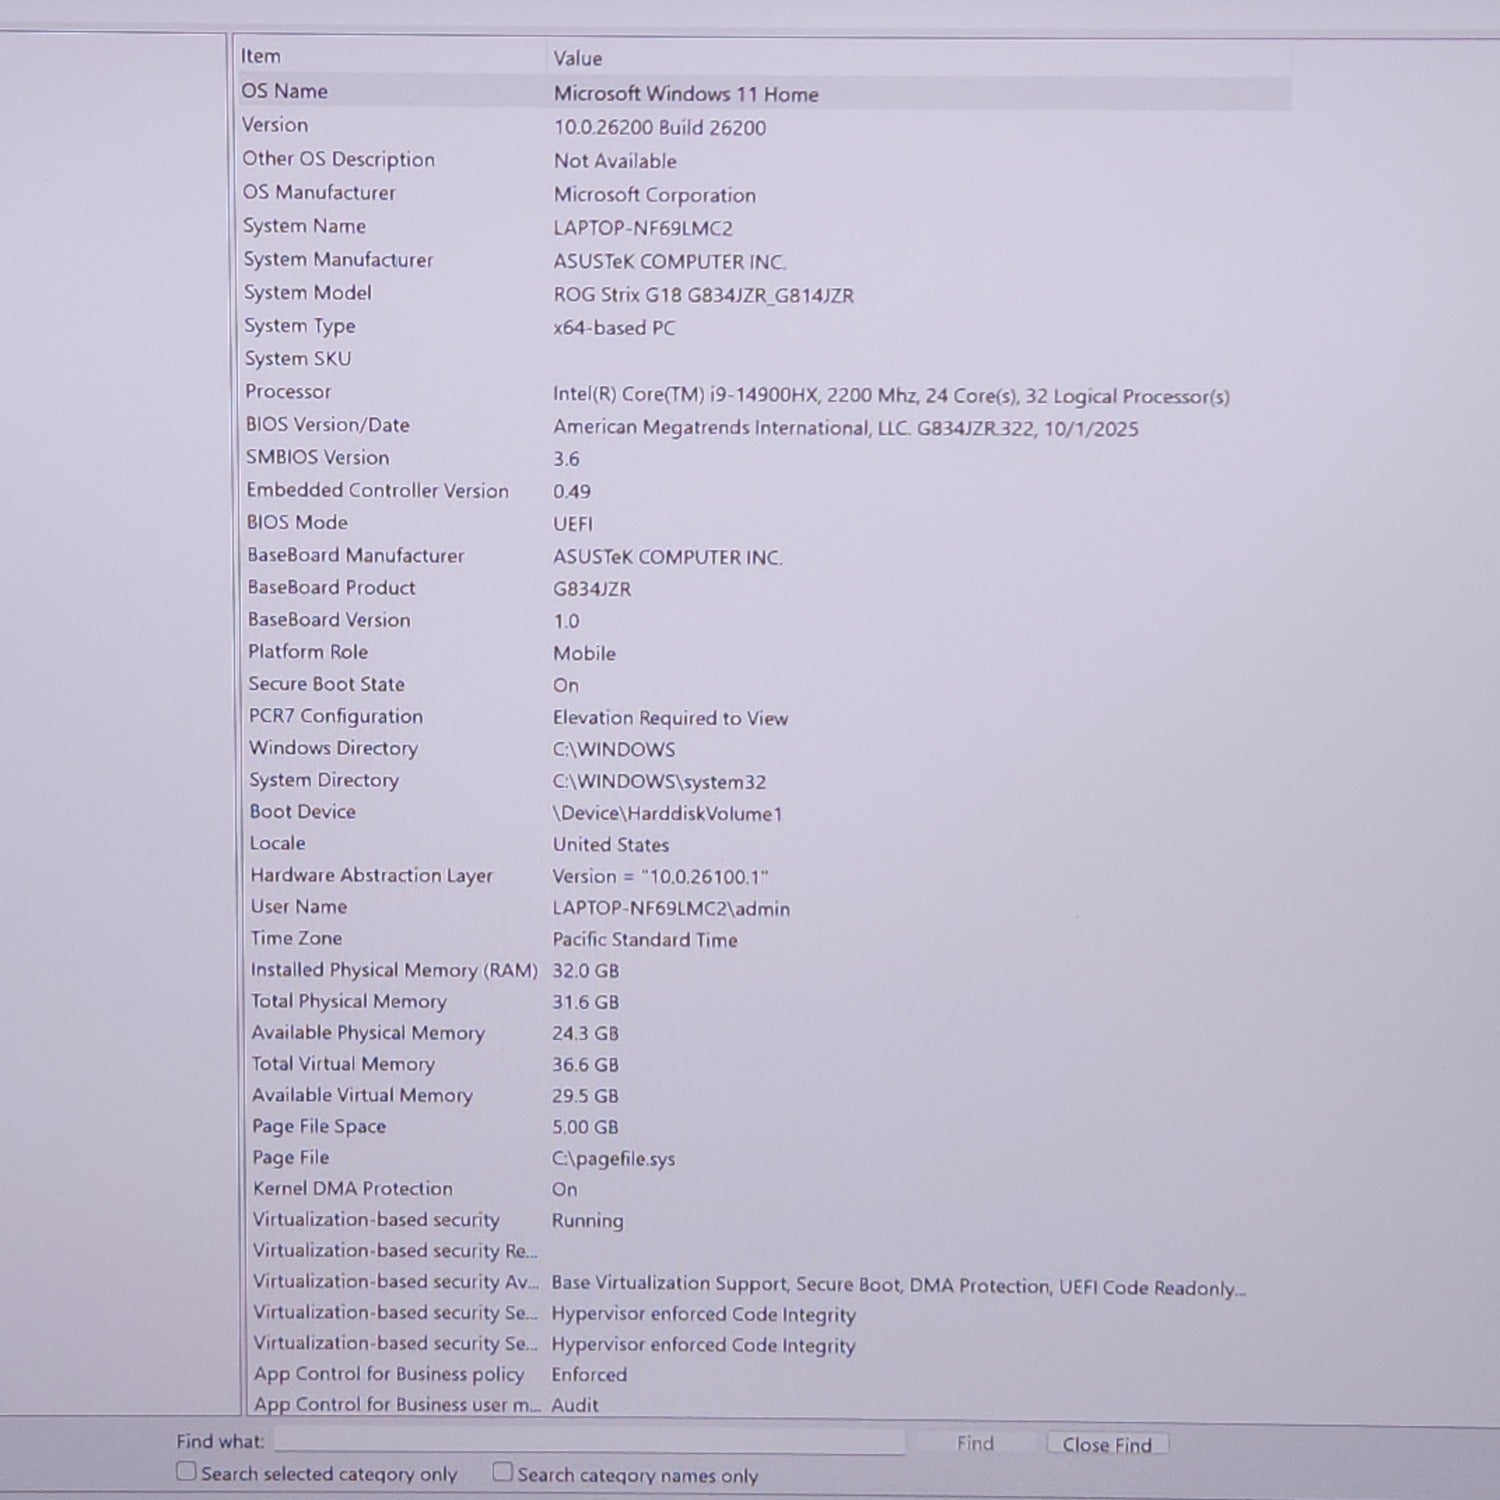Select the Page File Space row

319,1126
